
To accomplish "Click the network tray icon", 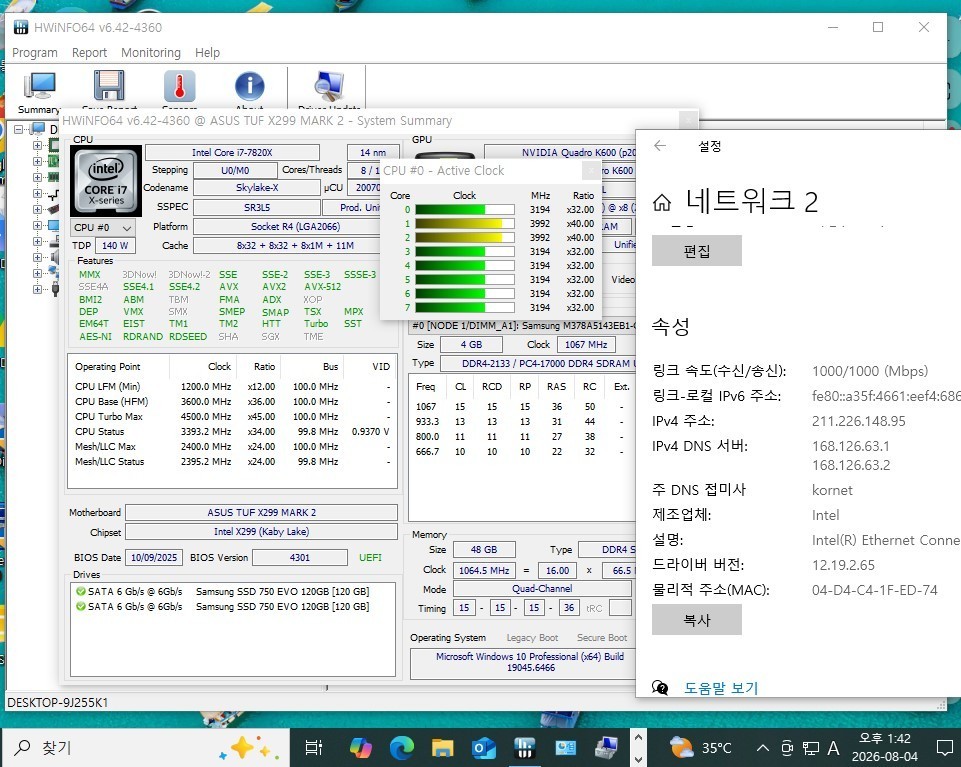I will pos(811,748).
